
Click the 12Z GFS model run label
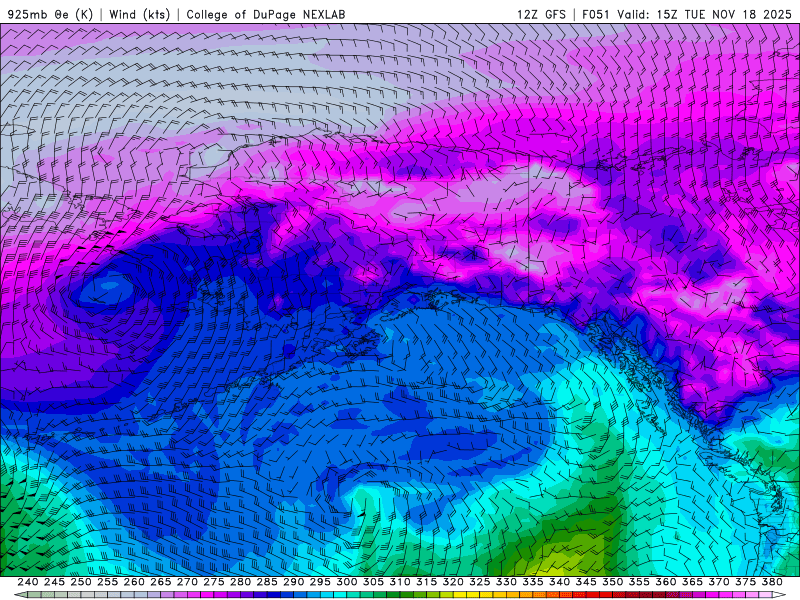pyautogui.click(x=541, y=14)
